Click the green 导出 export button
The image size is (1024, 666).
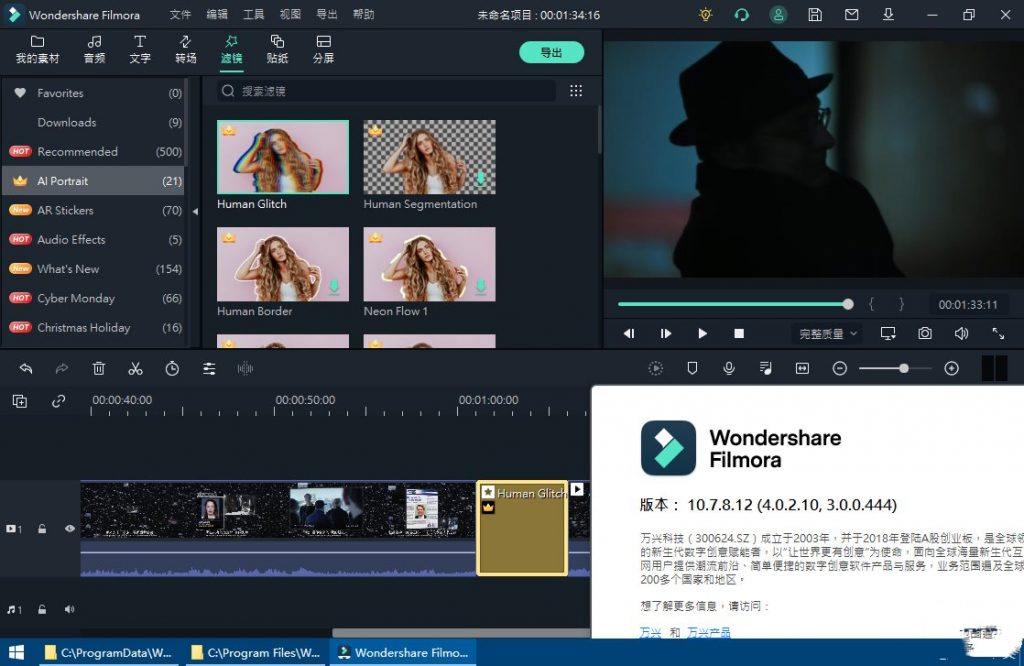pyautogui.click(x=551, y=52)
